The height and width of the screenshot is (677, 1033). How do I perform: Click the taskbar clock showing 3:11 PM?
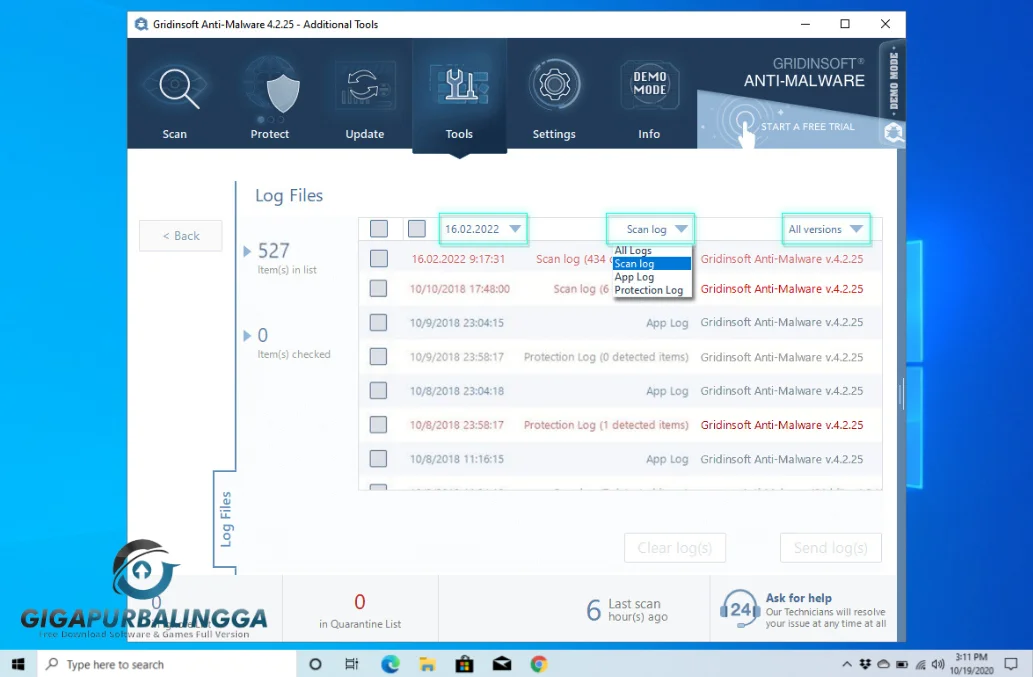[x=972, y=664]
